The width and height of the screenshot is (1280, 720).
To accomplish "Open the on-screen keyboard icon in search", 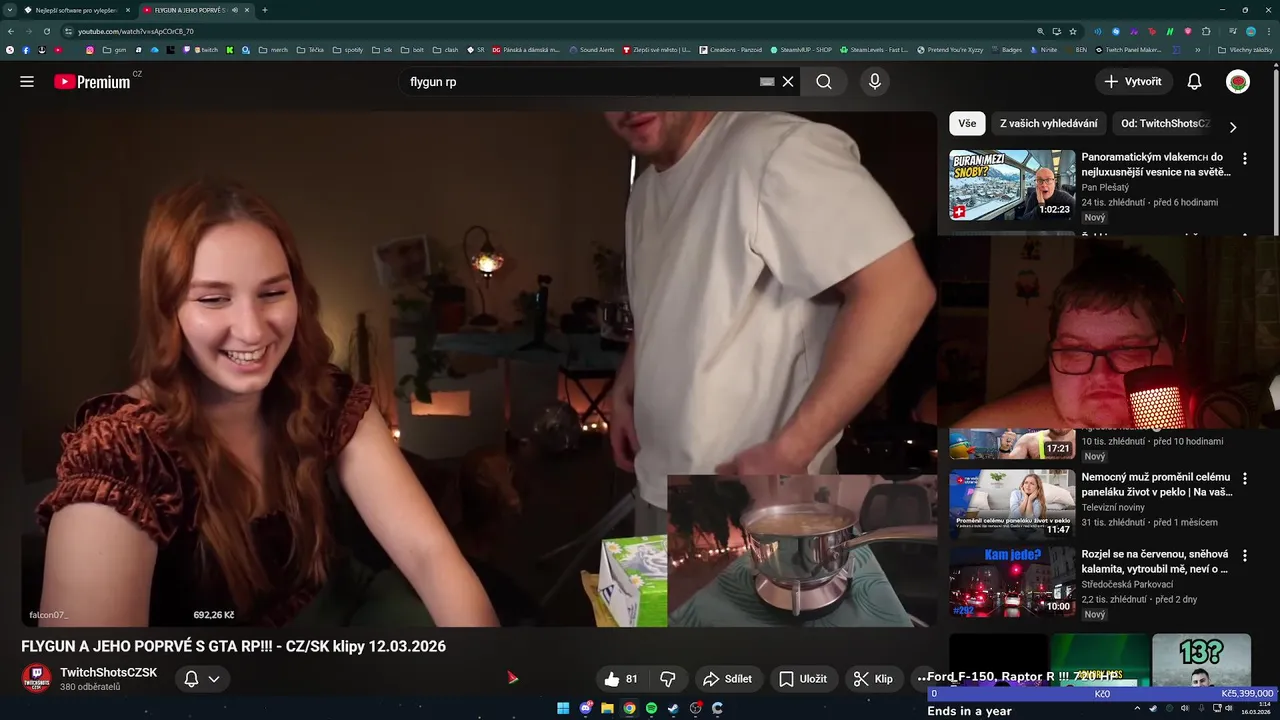I will 767,82.
